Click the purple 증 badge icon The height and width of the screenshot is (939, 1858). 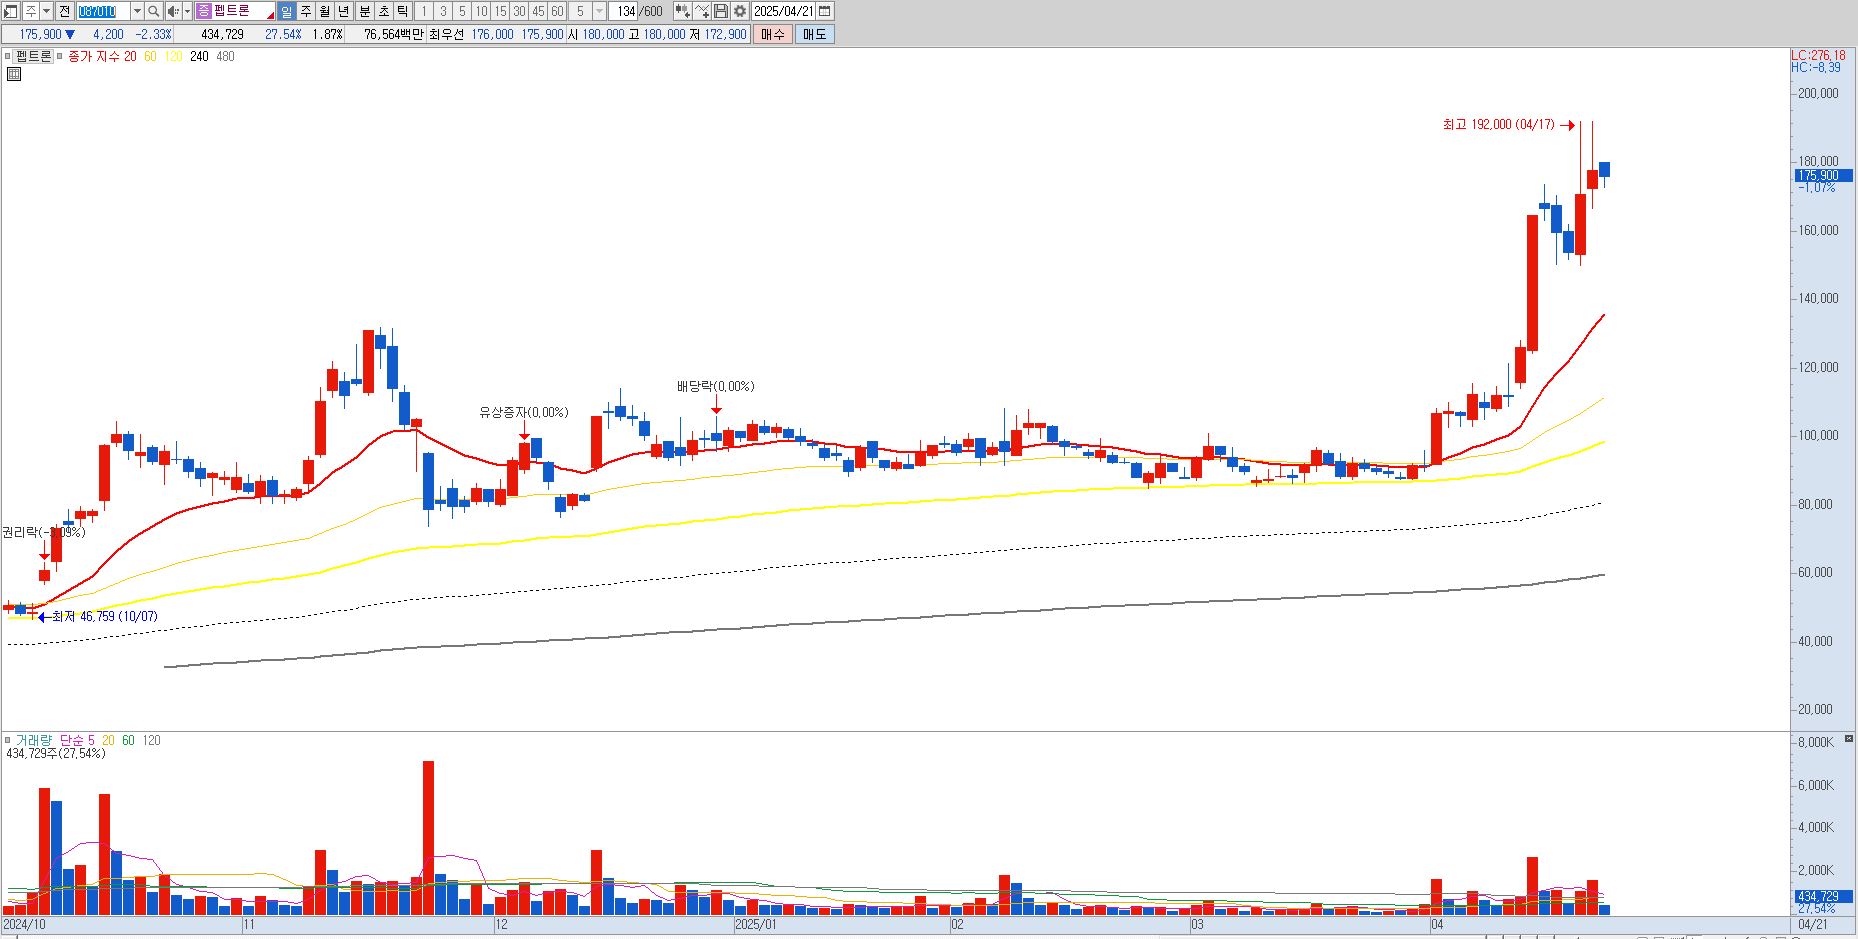pos(203,11)
